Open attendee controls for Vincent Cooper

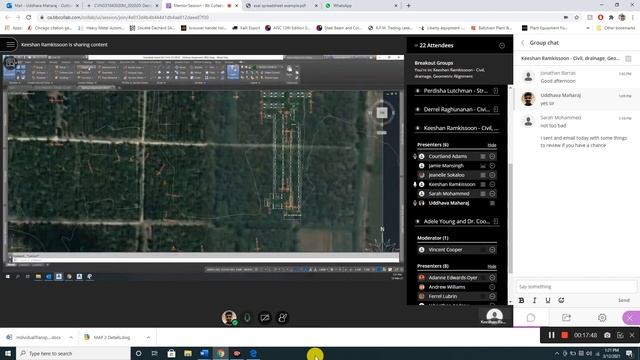click(x=492, y=250)
